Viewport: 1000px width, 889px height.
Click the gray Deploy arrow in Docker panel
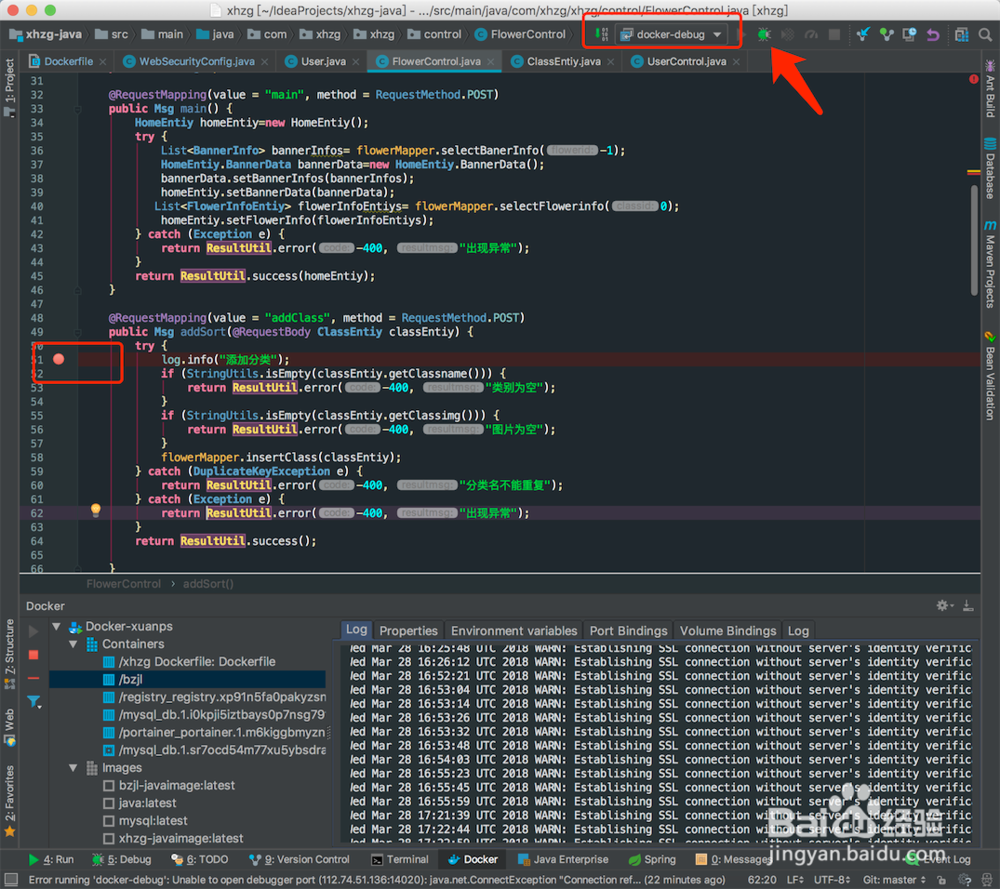(34, 631)
